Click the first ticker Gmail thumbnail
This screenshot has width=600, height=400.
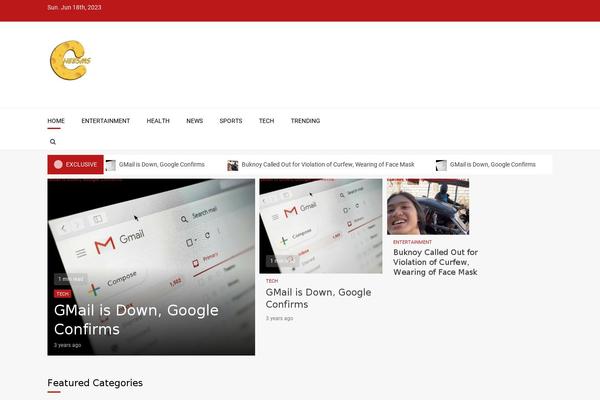coord(111,165)
